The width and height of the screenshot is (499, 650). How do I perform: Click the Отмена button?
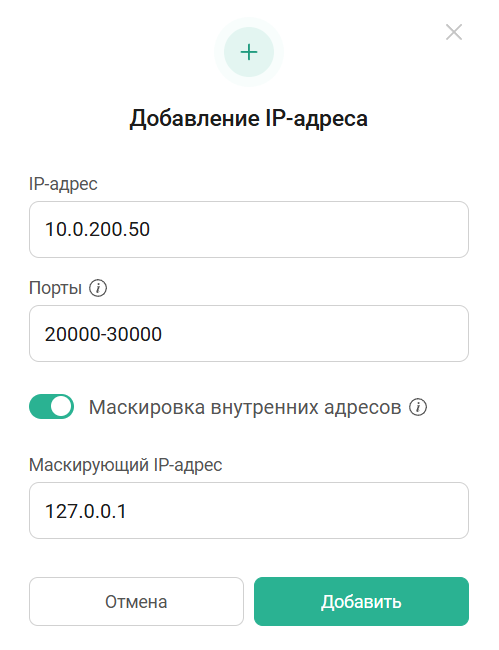tap(136, 601)
